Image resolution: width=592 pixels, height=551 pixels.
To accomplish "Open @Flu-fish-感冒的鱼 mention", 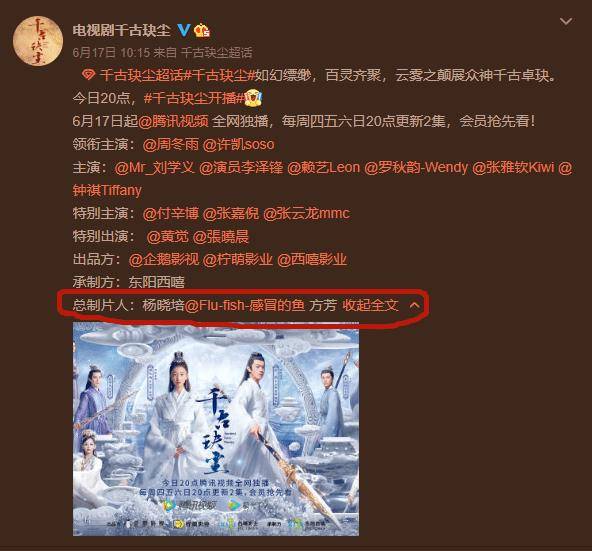I will point(245,305).
